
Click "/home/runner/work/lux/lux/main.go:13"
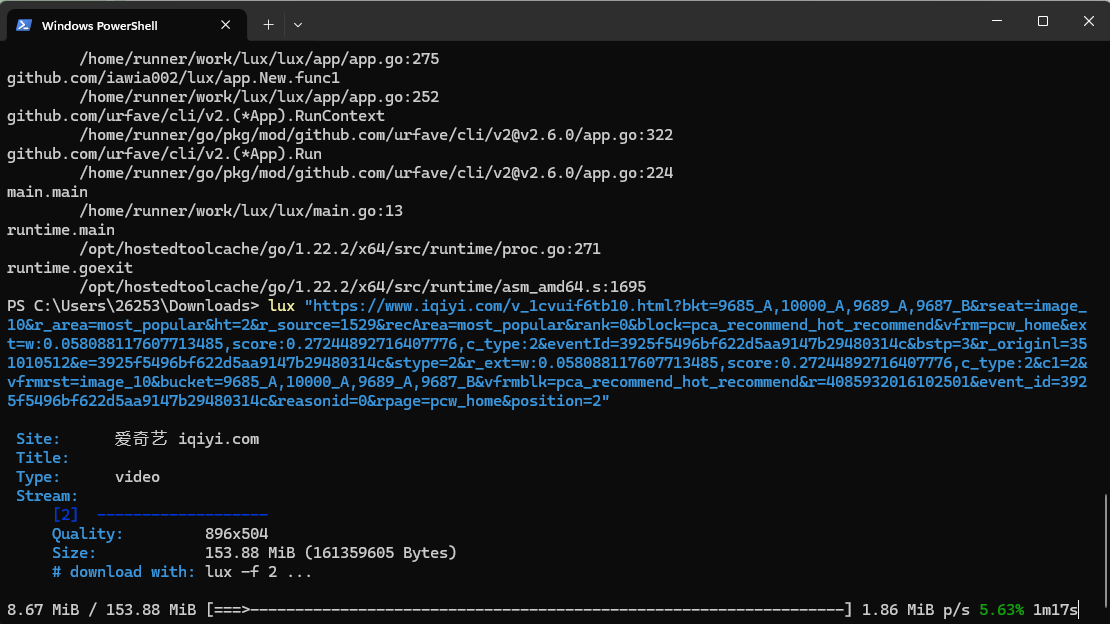(x=241, y=211)
